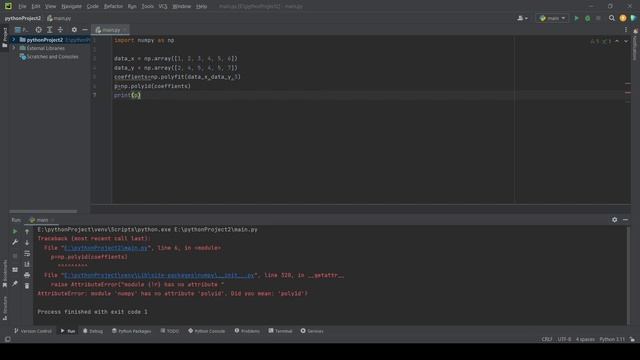Open the Navigate menu
Viewport: 640px width, 360px height.
[71, 7]
